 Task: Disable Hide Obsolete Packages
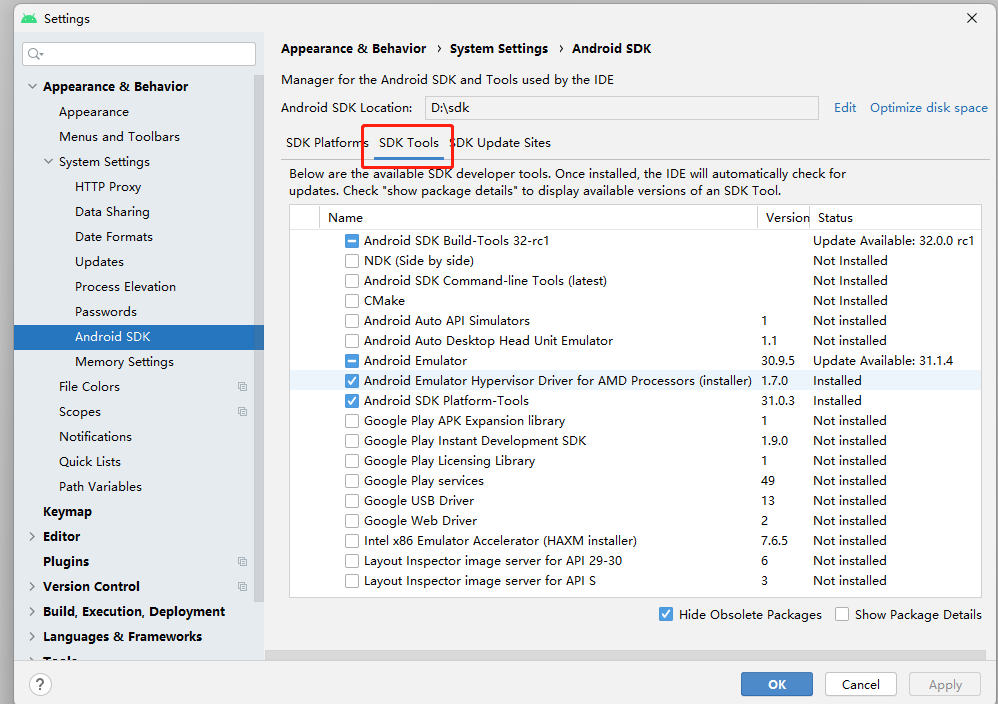tap(666, 614)
